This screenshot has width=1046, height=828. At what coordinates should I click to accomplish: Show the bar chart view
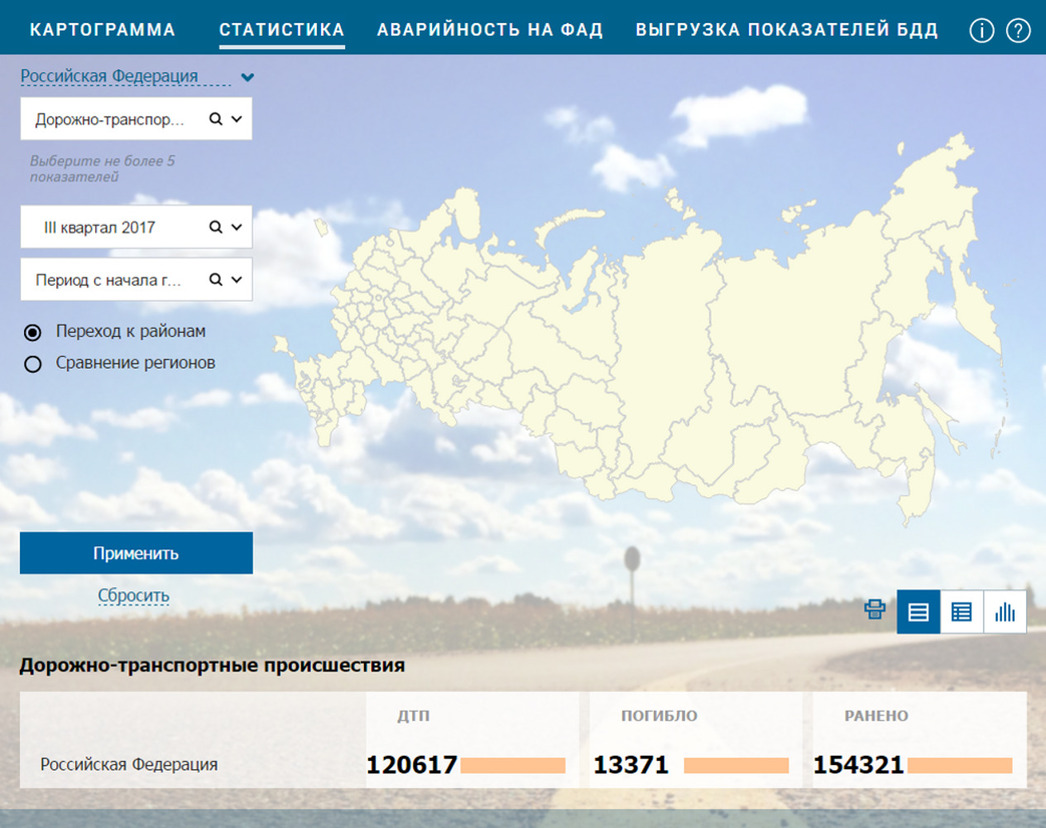(1005, 612)
